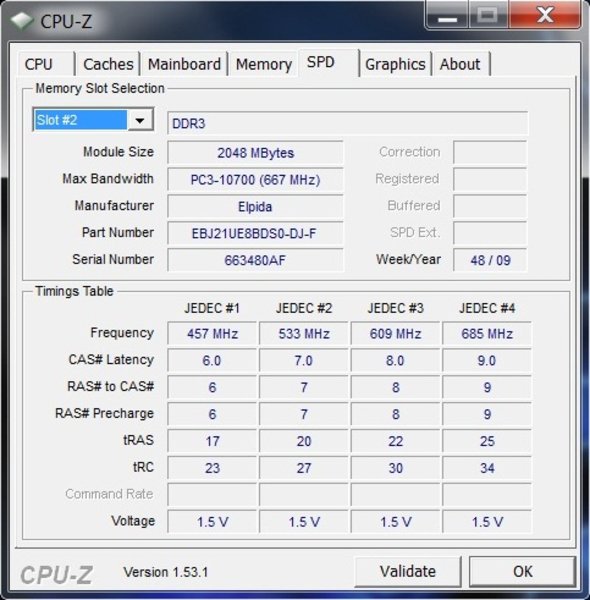The image size is (590, 600).
Task: Click the Validate button
Action: coord(408,572)
